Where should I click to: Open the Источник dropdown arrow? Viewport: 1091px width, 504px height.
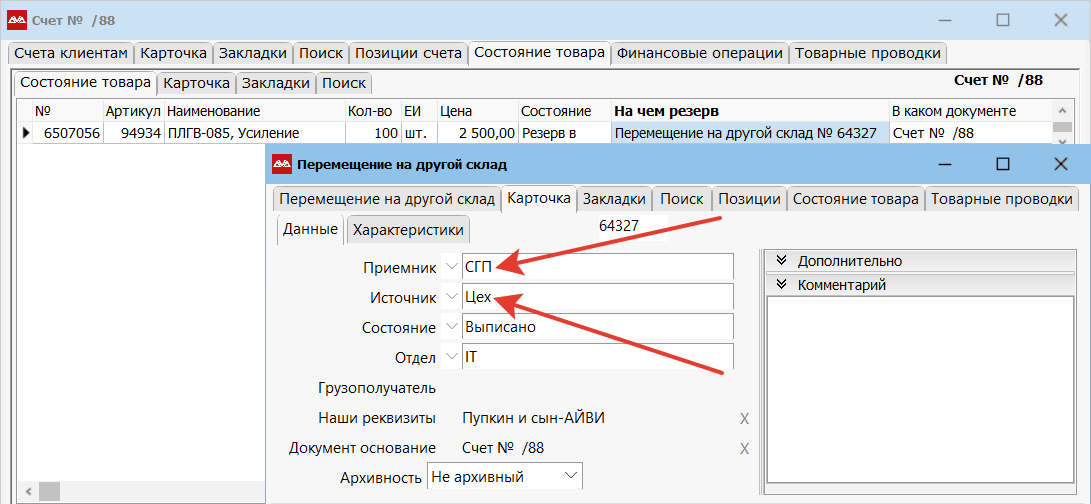[451, 297]
